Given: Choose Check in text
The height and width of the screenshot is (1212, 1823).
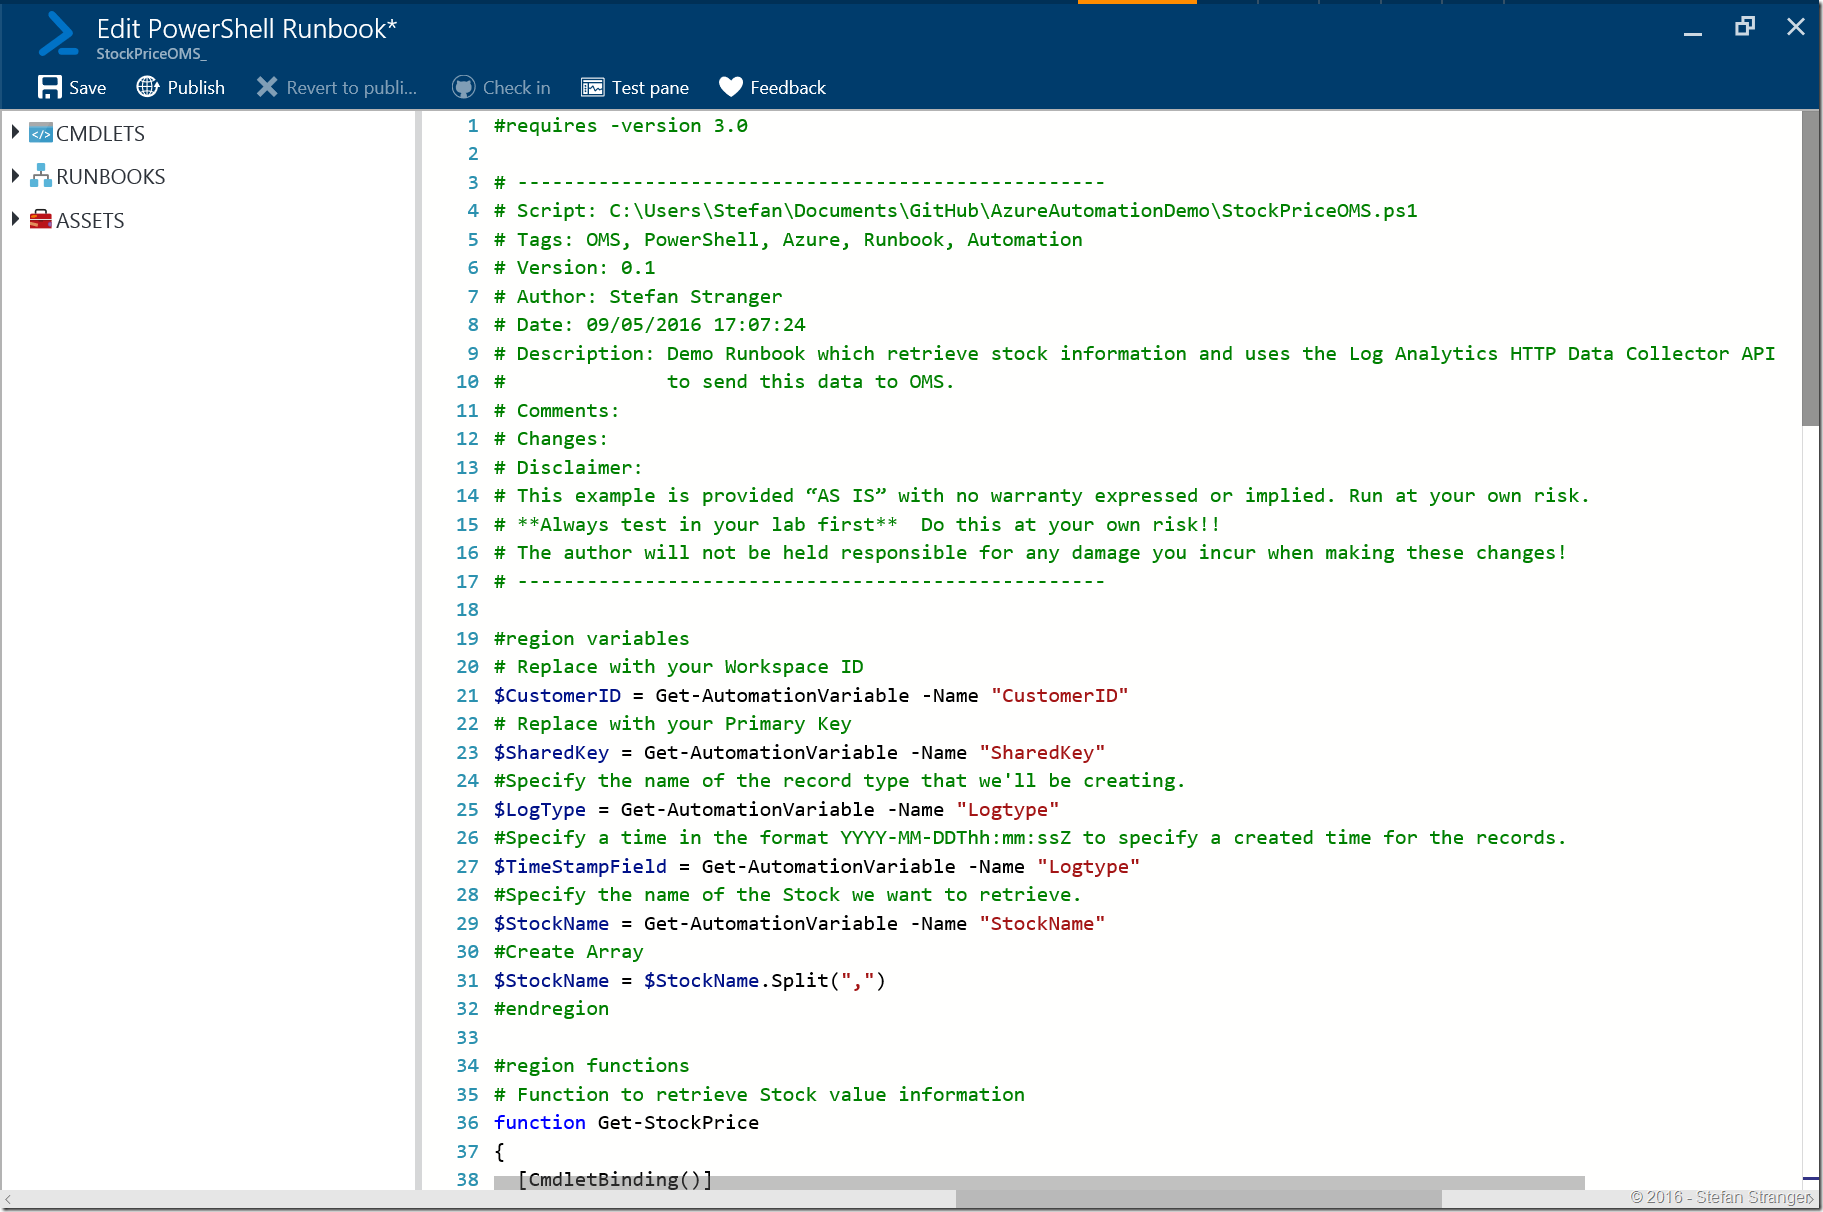Looking at the screenshot, I should pyautogui.click(x=517, y=88).
